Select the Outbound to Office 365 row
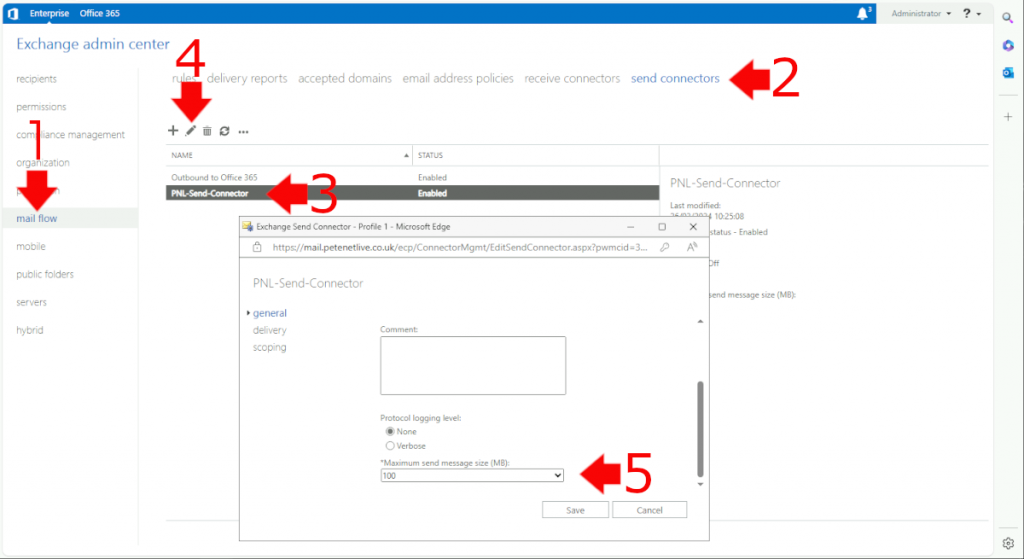 [214, 177]
